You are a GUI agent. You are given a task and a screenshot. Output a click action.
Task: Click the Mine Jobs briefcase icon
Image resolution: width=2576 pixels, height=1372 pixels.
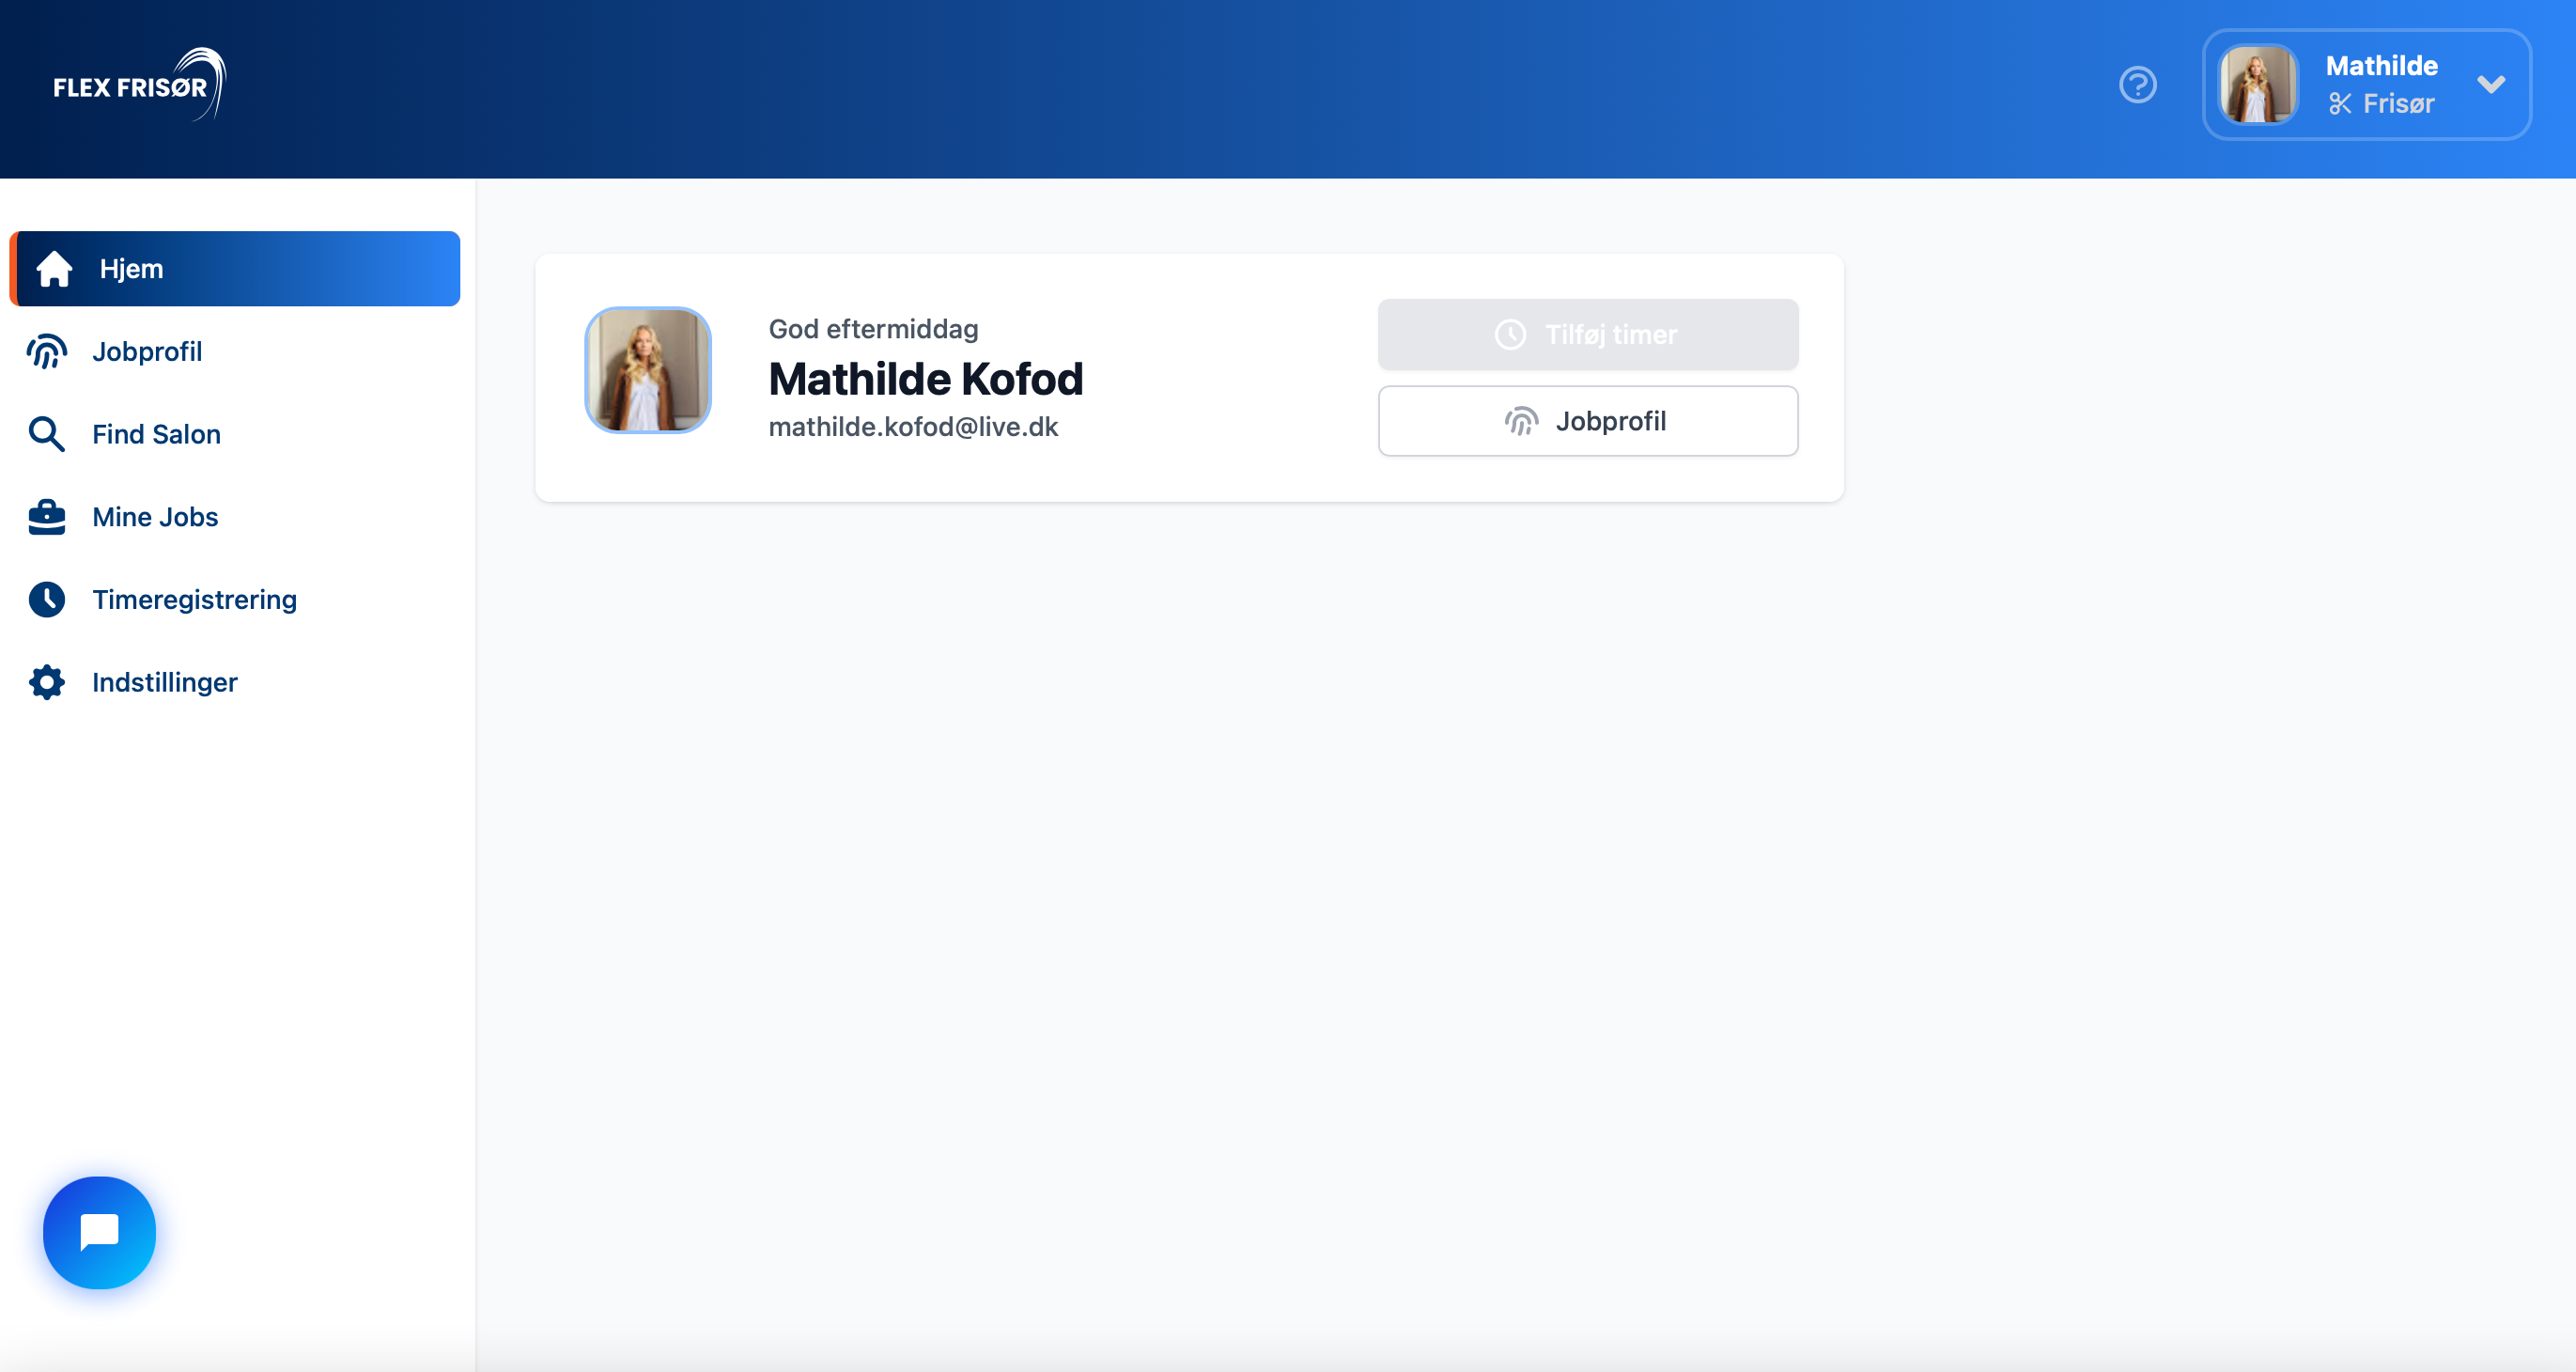pyautogui.click(x=44, y=515)
